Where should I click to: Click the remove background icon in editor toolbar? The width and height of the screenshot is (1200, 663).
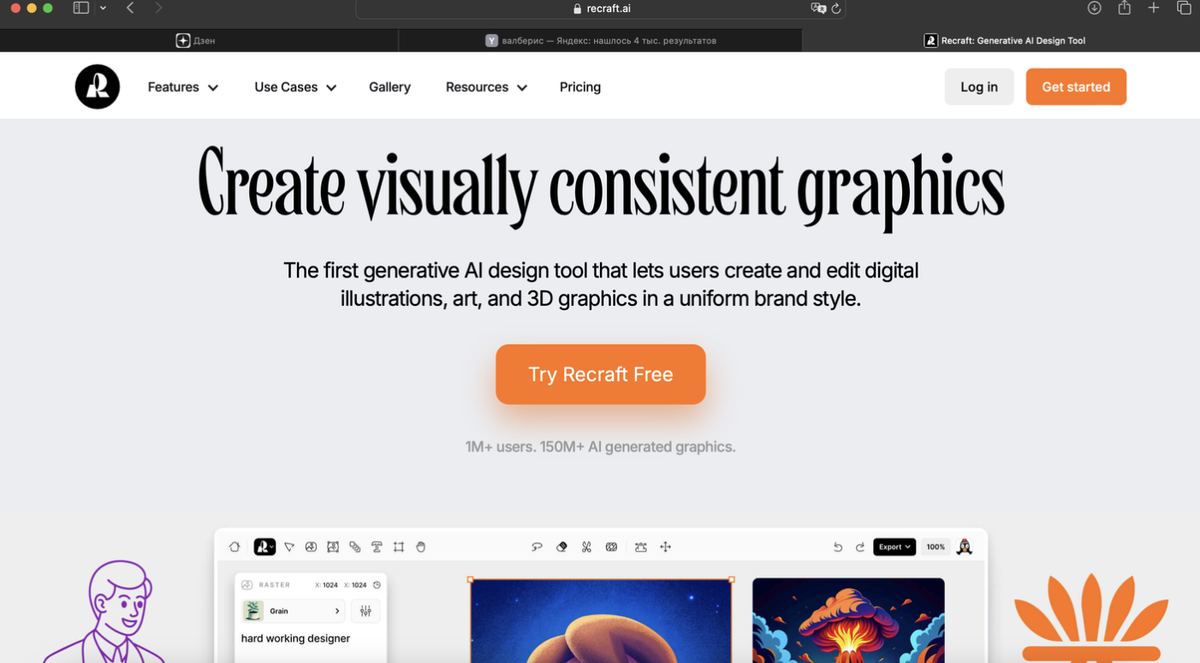(611, 547)
